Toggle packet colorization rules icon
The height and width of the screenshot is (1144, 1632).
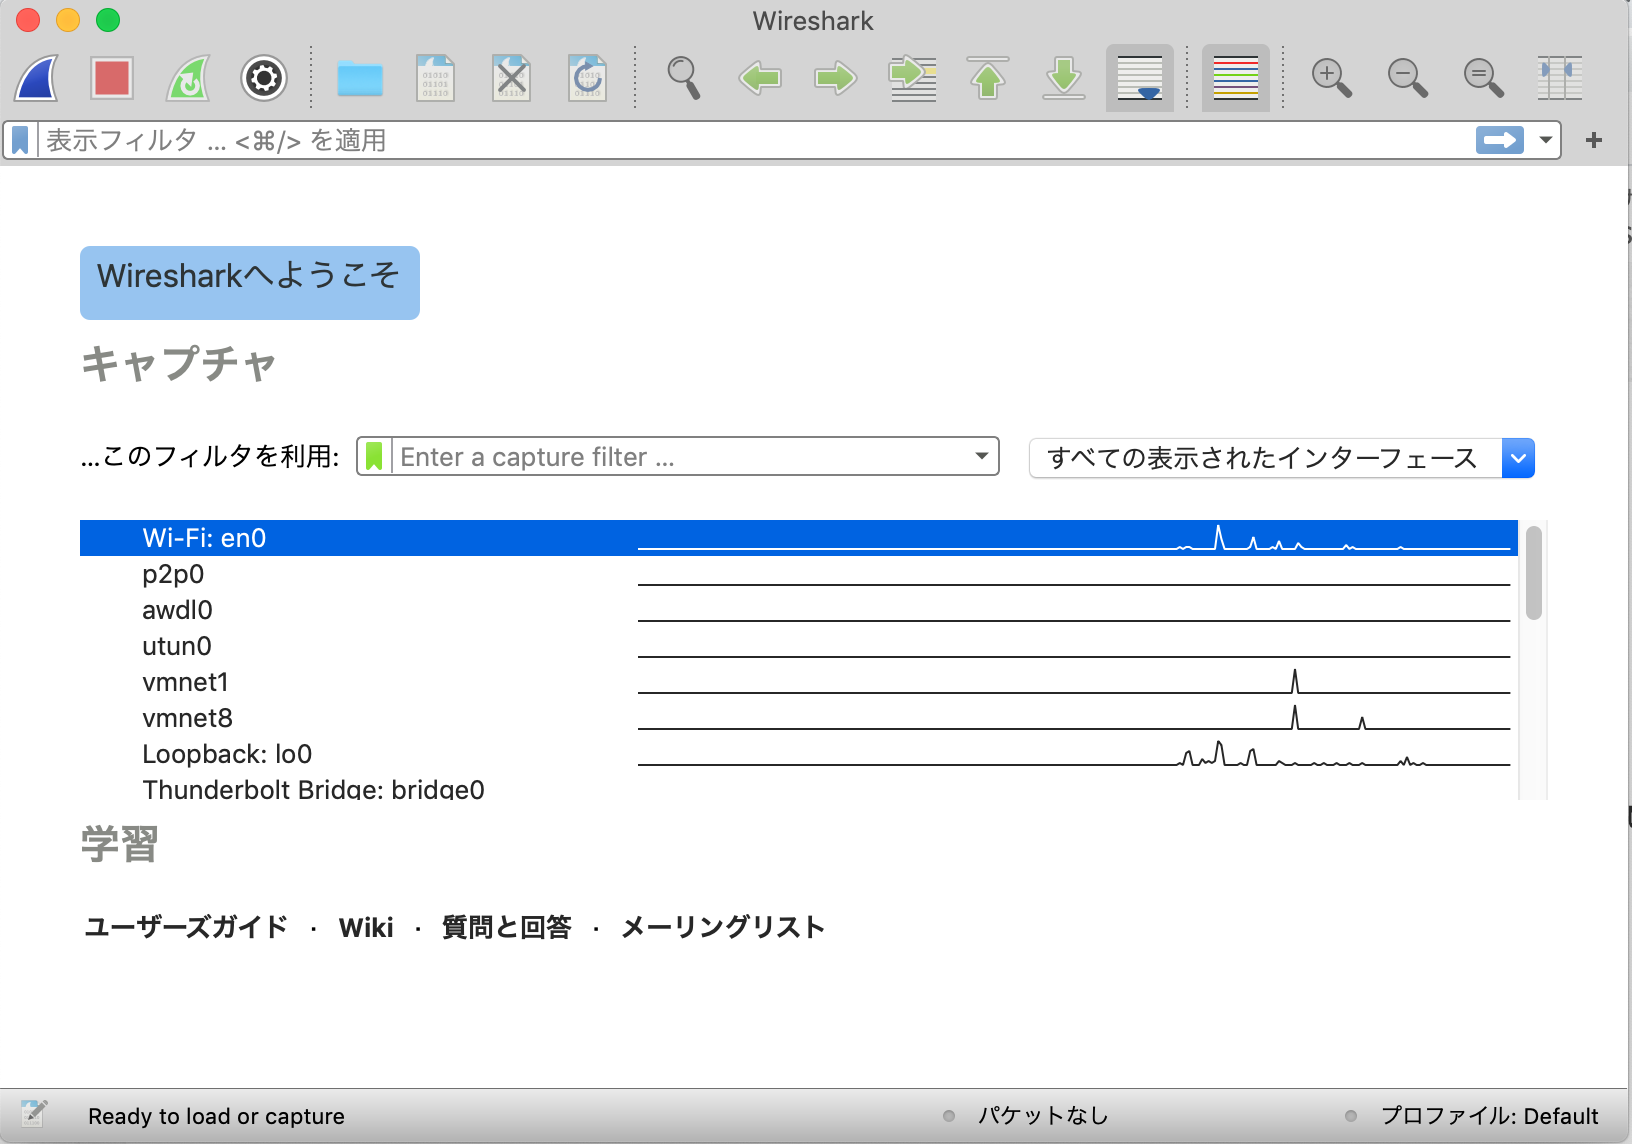[x=1236, y=78]
